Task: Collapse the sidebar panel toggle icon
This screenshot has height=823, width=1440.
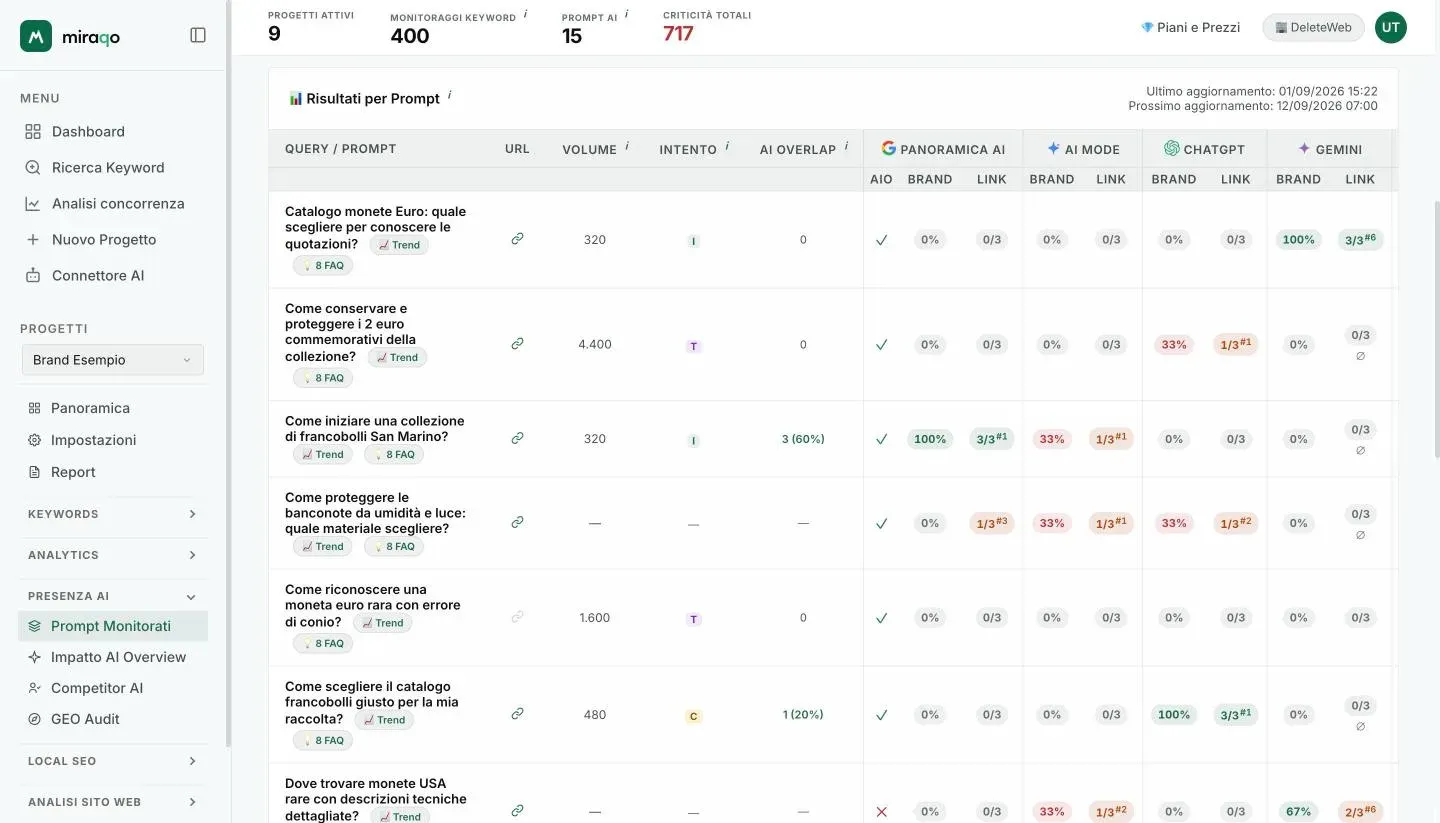Action: click(x=198, y=35)
